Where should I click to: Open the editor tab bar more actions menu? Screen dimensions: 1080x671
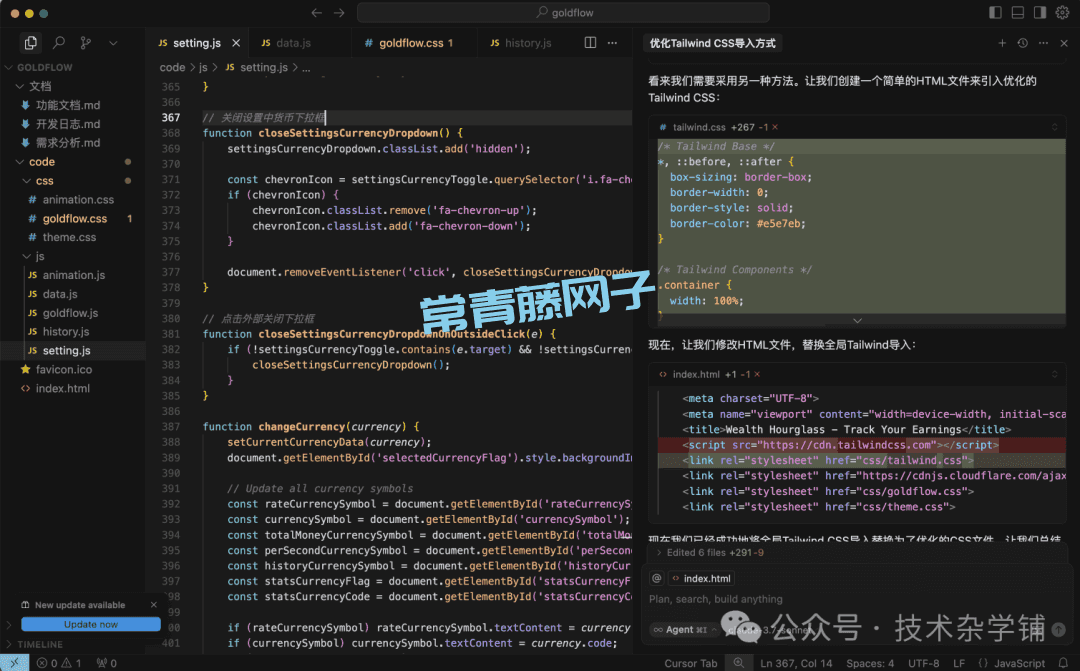coord(612,43)
